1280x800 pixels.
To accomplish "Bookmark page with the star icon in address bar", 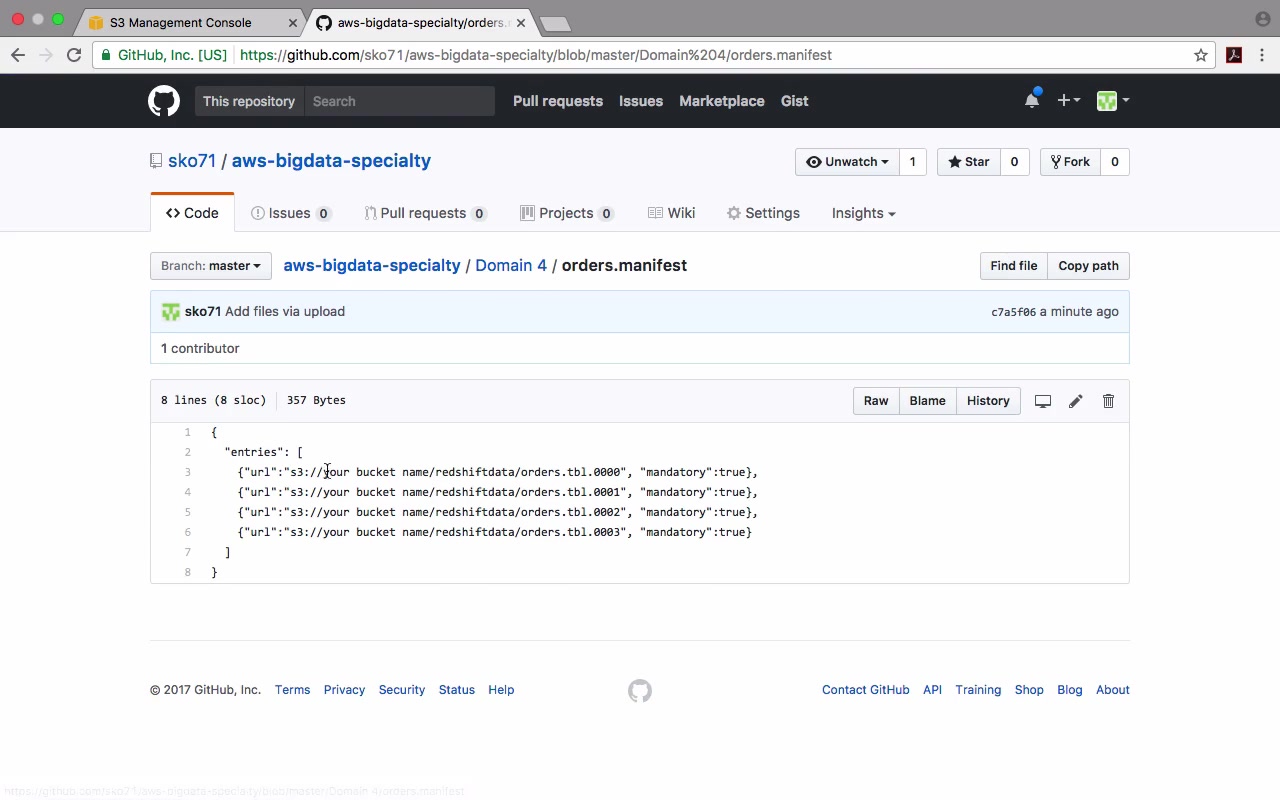I will click(1201, 55).
